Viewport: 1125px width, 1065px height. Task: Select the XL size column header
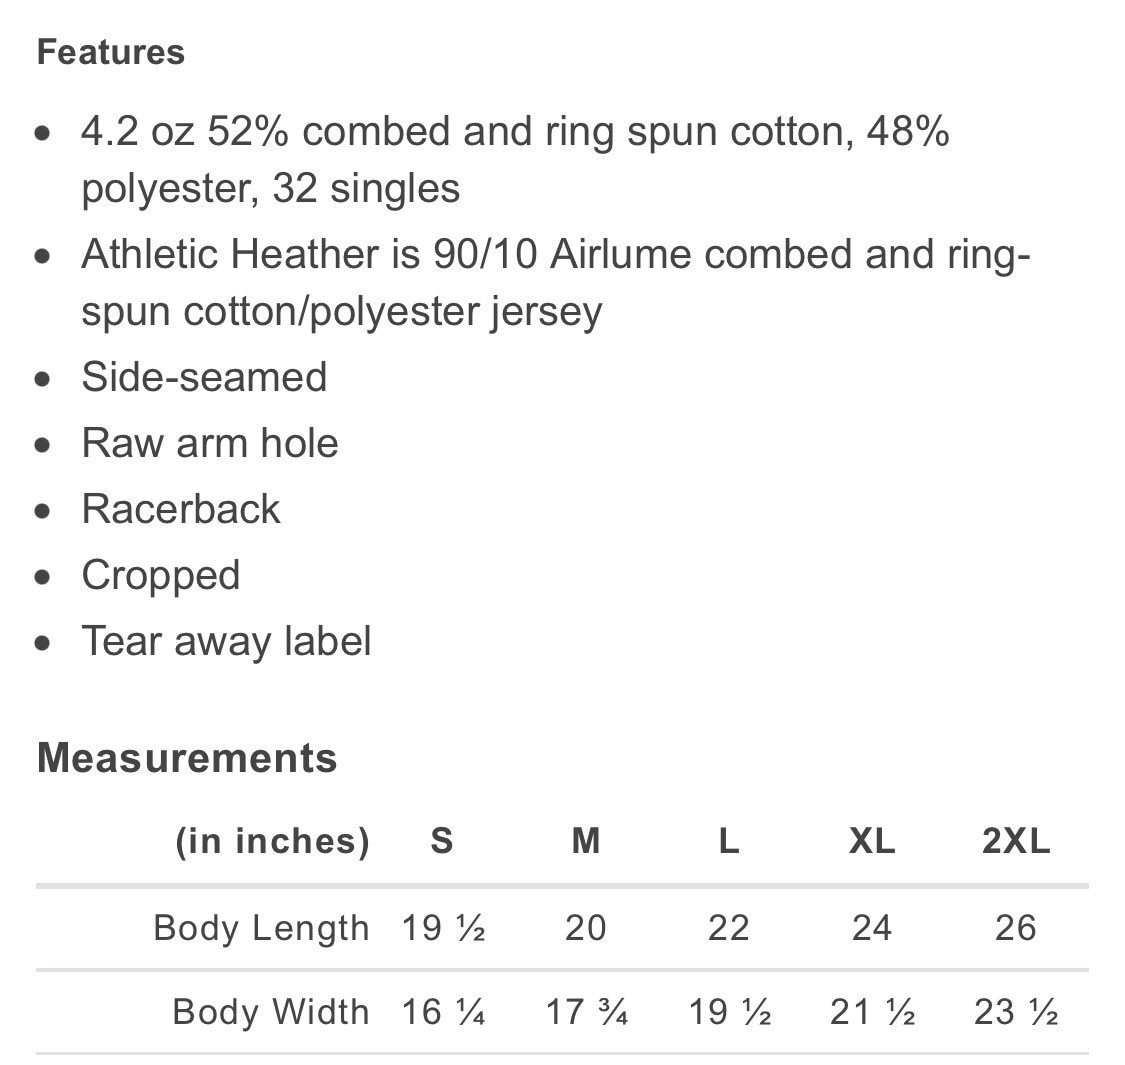[x=872, y=840]
